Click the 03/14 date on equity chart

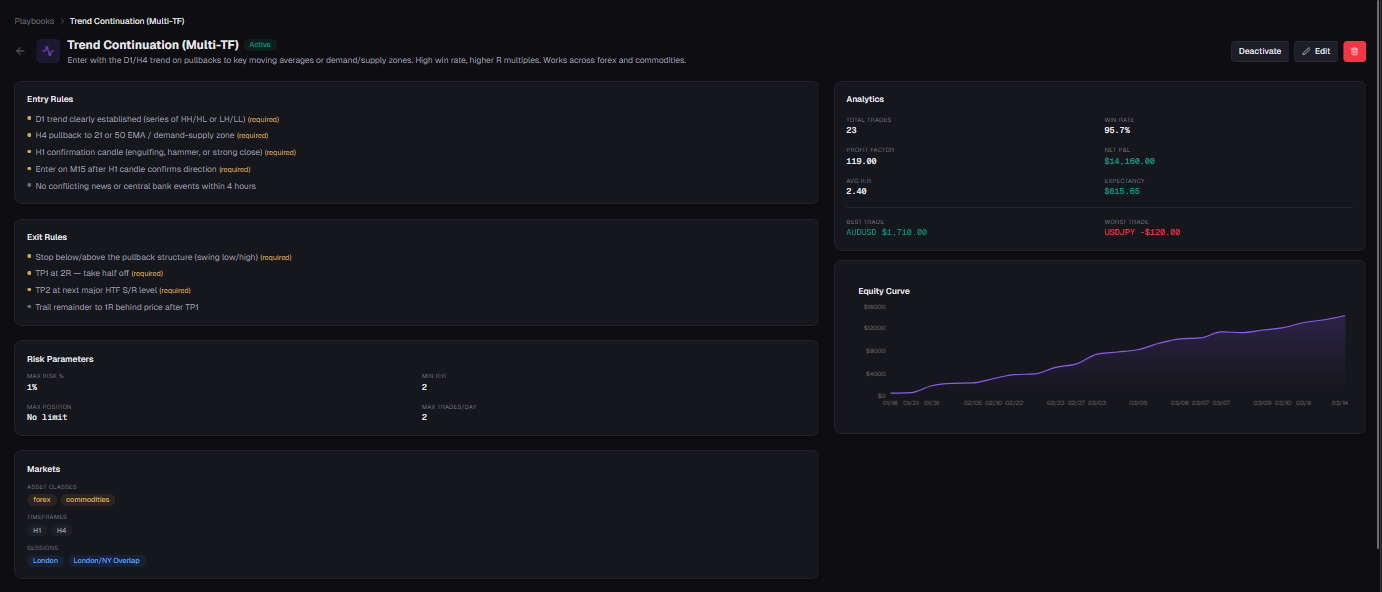coord(1340,403)
